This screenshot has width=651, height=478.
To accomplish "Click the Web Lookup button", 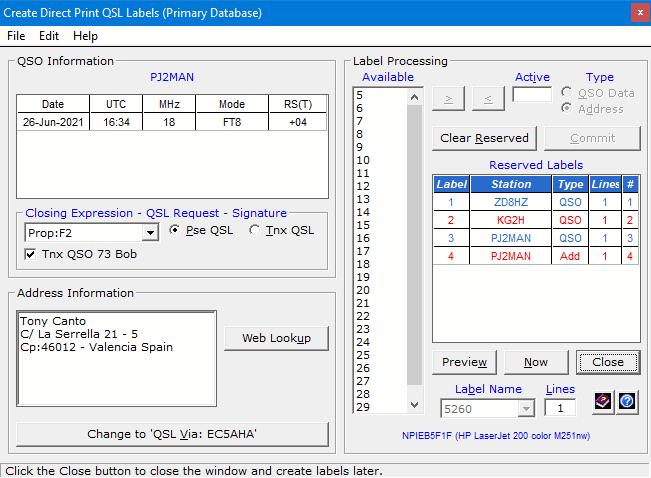I will [276, 338].
